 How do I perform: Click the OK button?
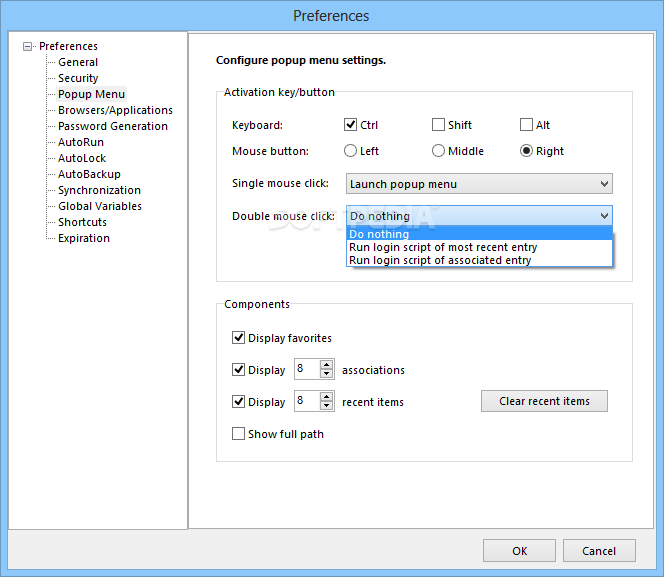pyautogui.click(x=519, y=551)
